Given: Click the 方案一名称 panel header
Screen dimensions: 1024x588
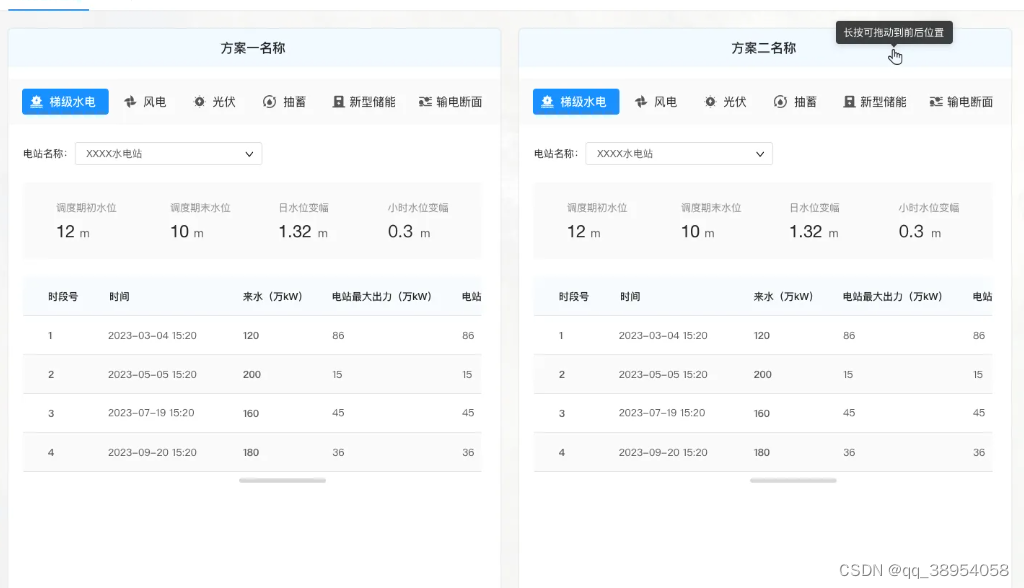Looking at the screenshot, I should pyautogui.click(x=253, y=48).
